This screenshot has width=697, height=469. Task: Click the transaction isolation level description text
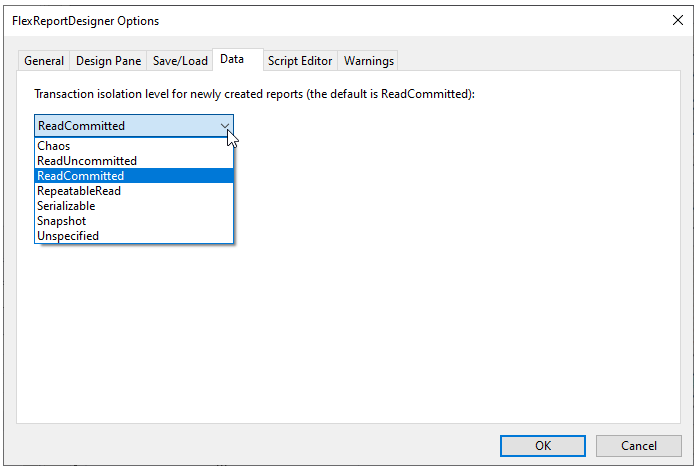click(254, 94)
